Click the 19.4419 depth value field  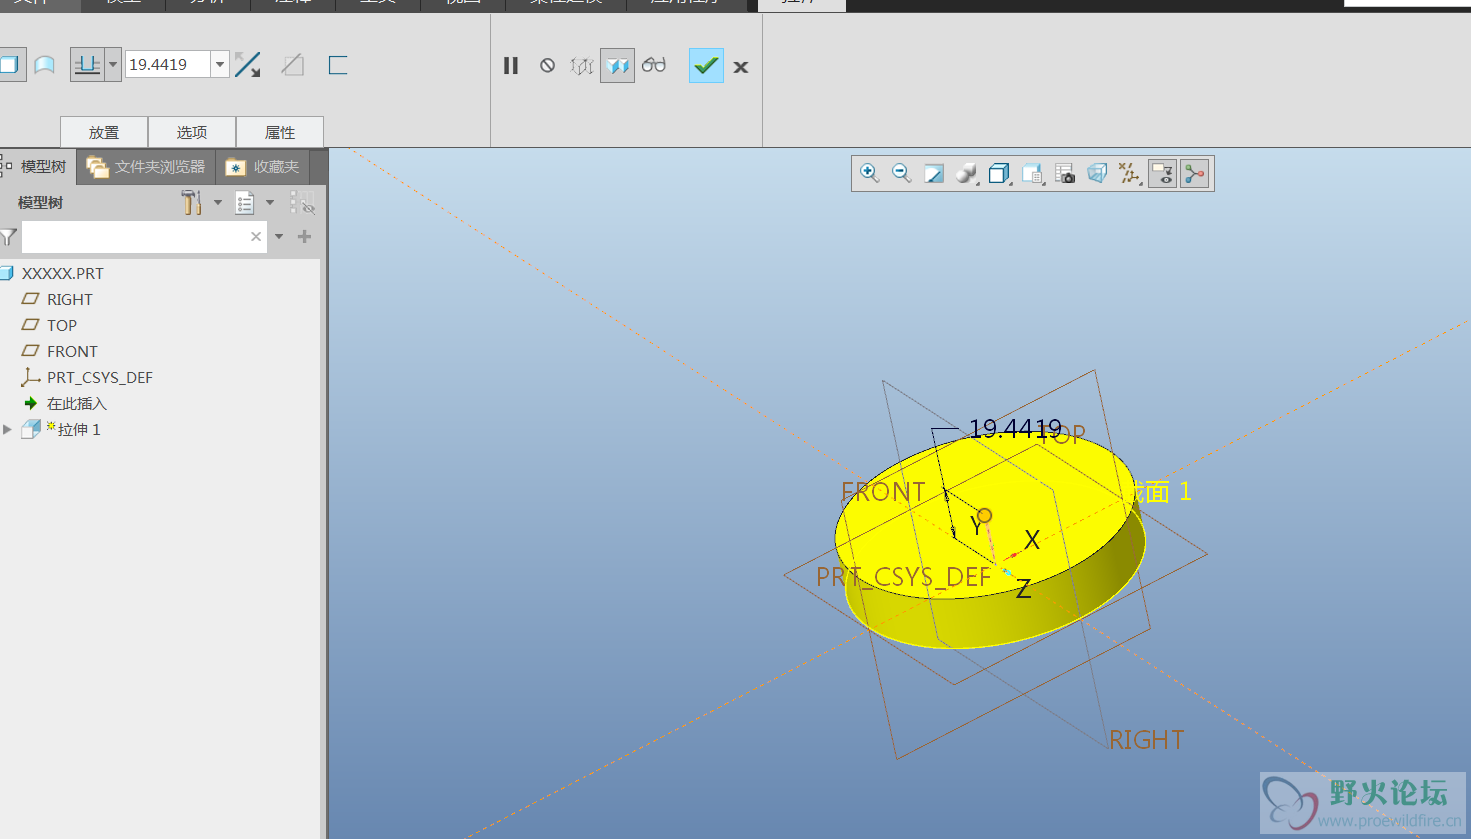coord(168,65)
